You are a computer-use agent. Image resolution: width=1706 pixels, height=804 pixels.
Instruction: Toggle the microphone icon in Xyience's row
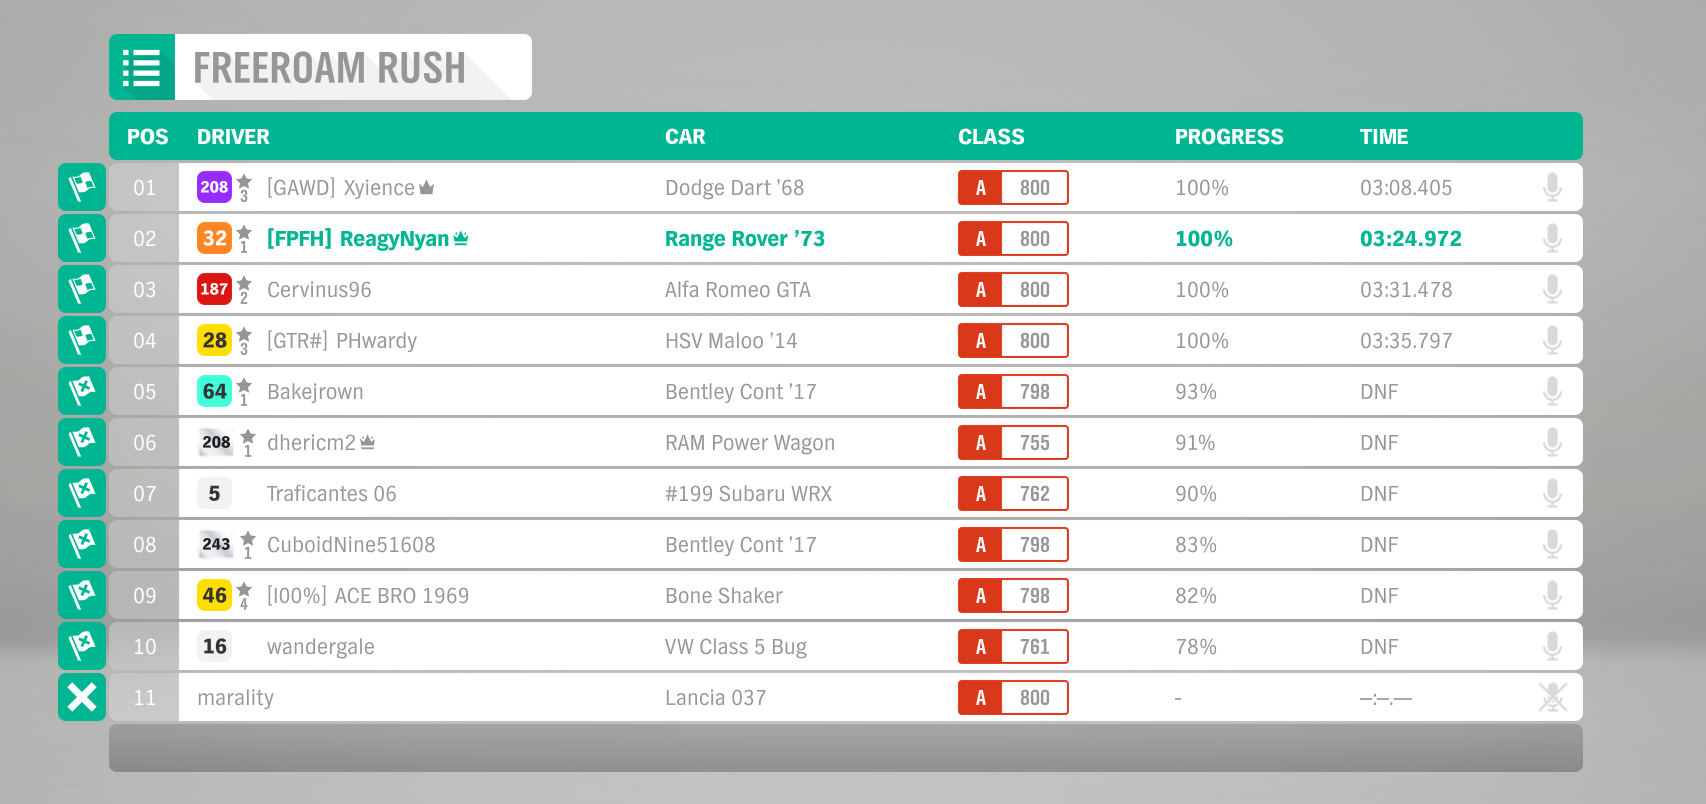click(x=1552, y=187)
